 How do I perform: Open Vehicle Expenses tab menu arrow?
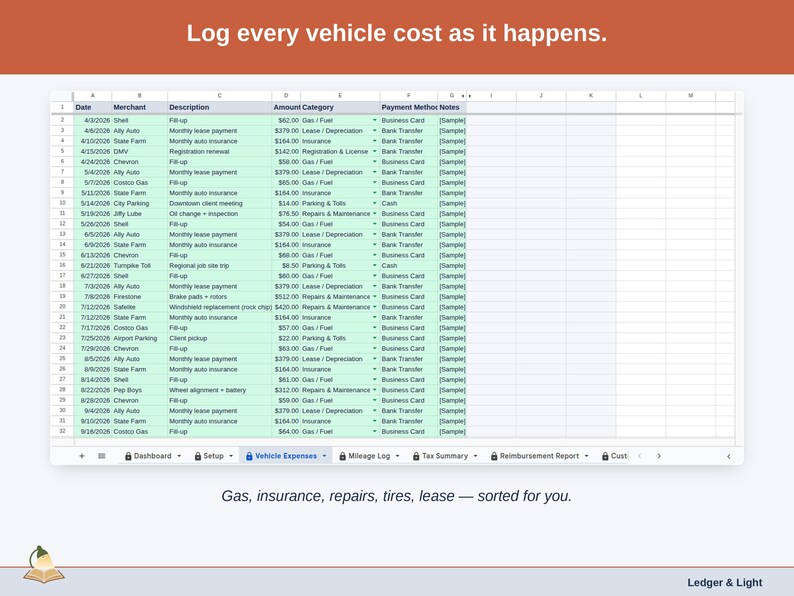pos(324,456)
